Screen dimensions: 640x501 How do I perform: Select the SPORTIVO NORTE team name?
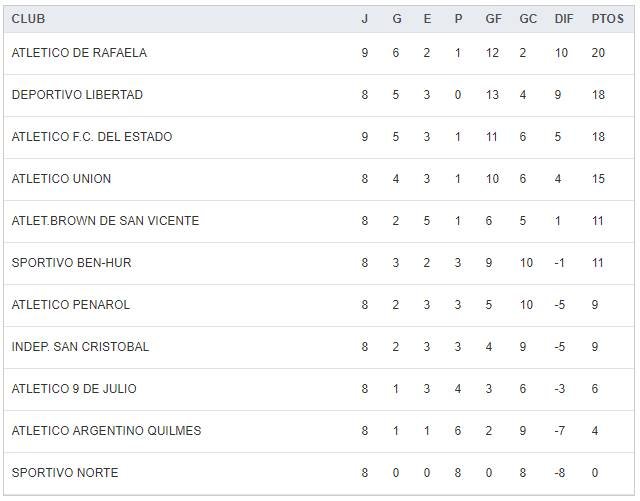pyautogui.click(x=65, y=473)
